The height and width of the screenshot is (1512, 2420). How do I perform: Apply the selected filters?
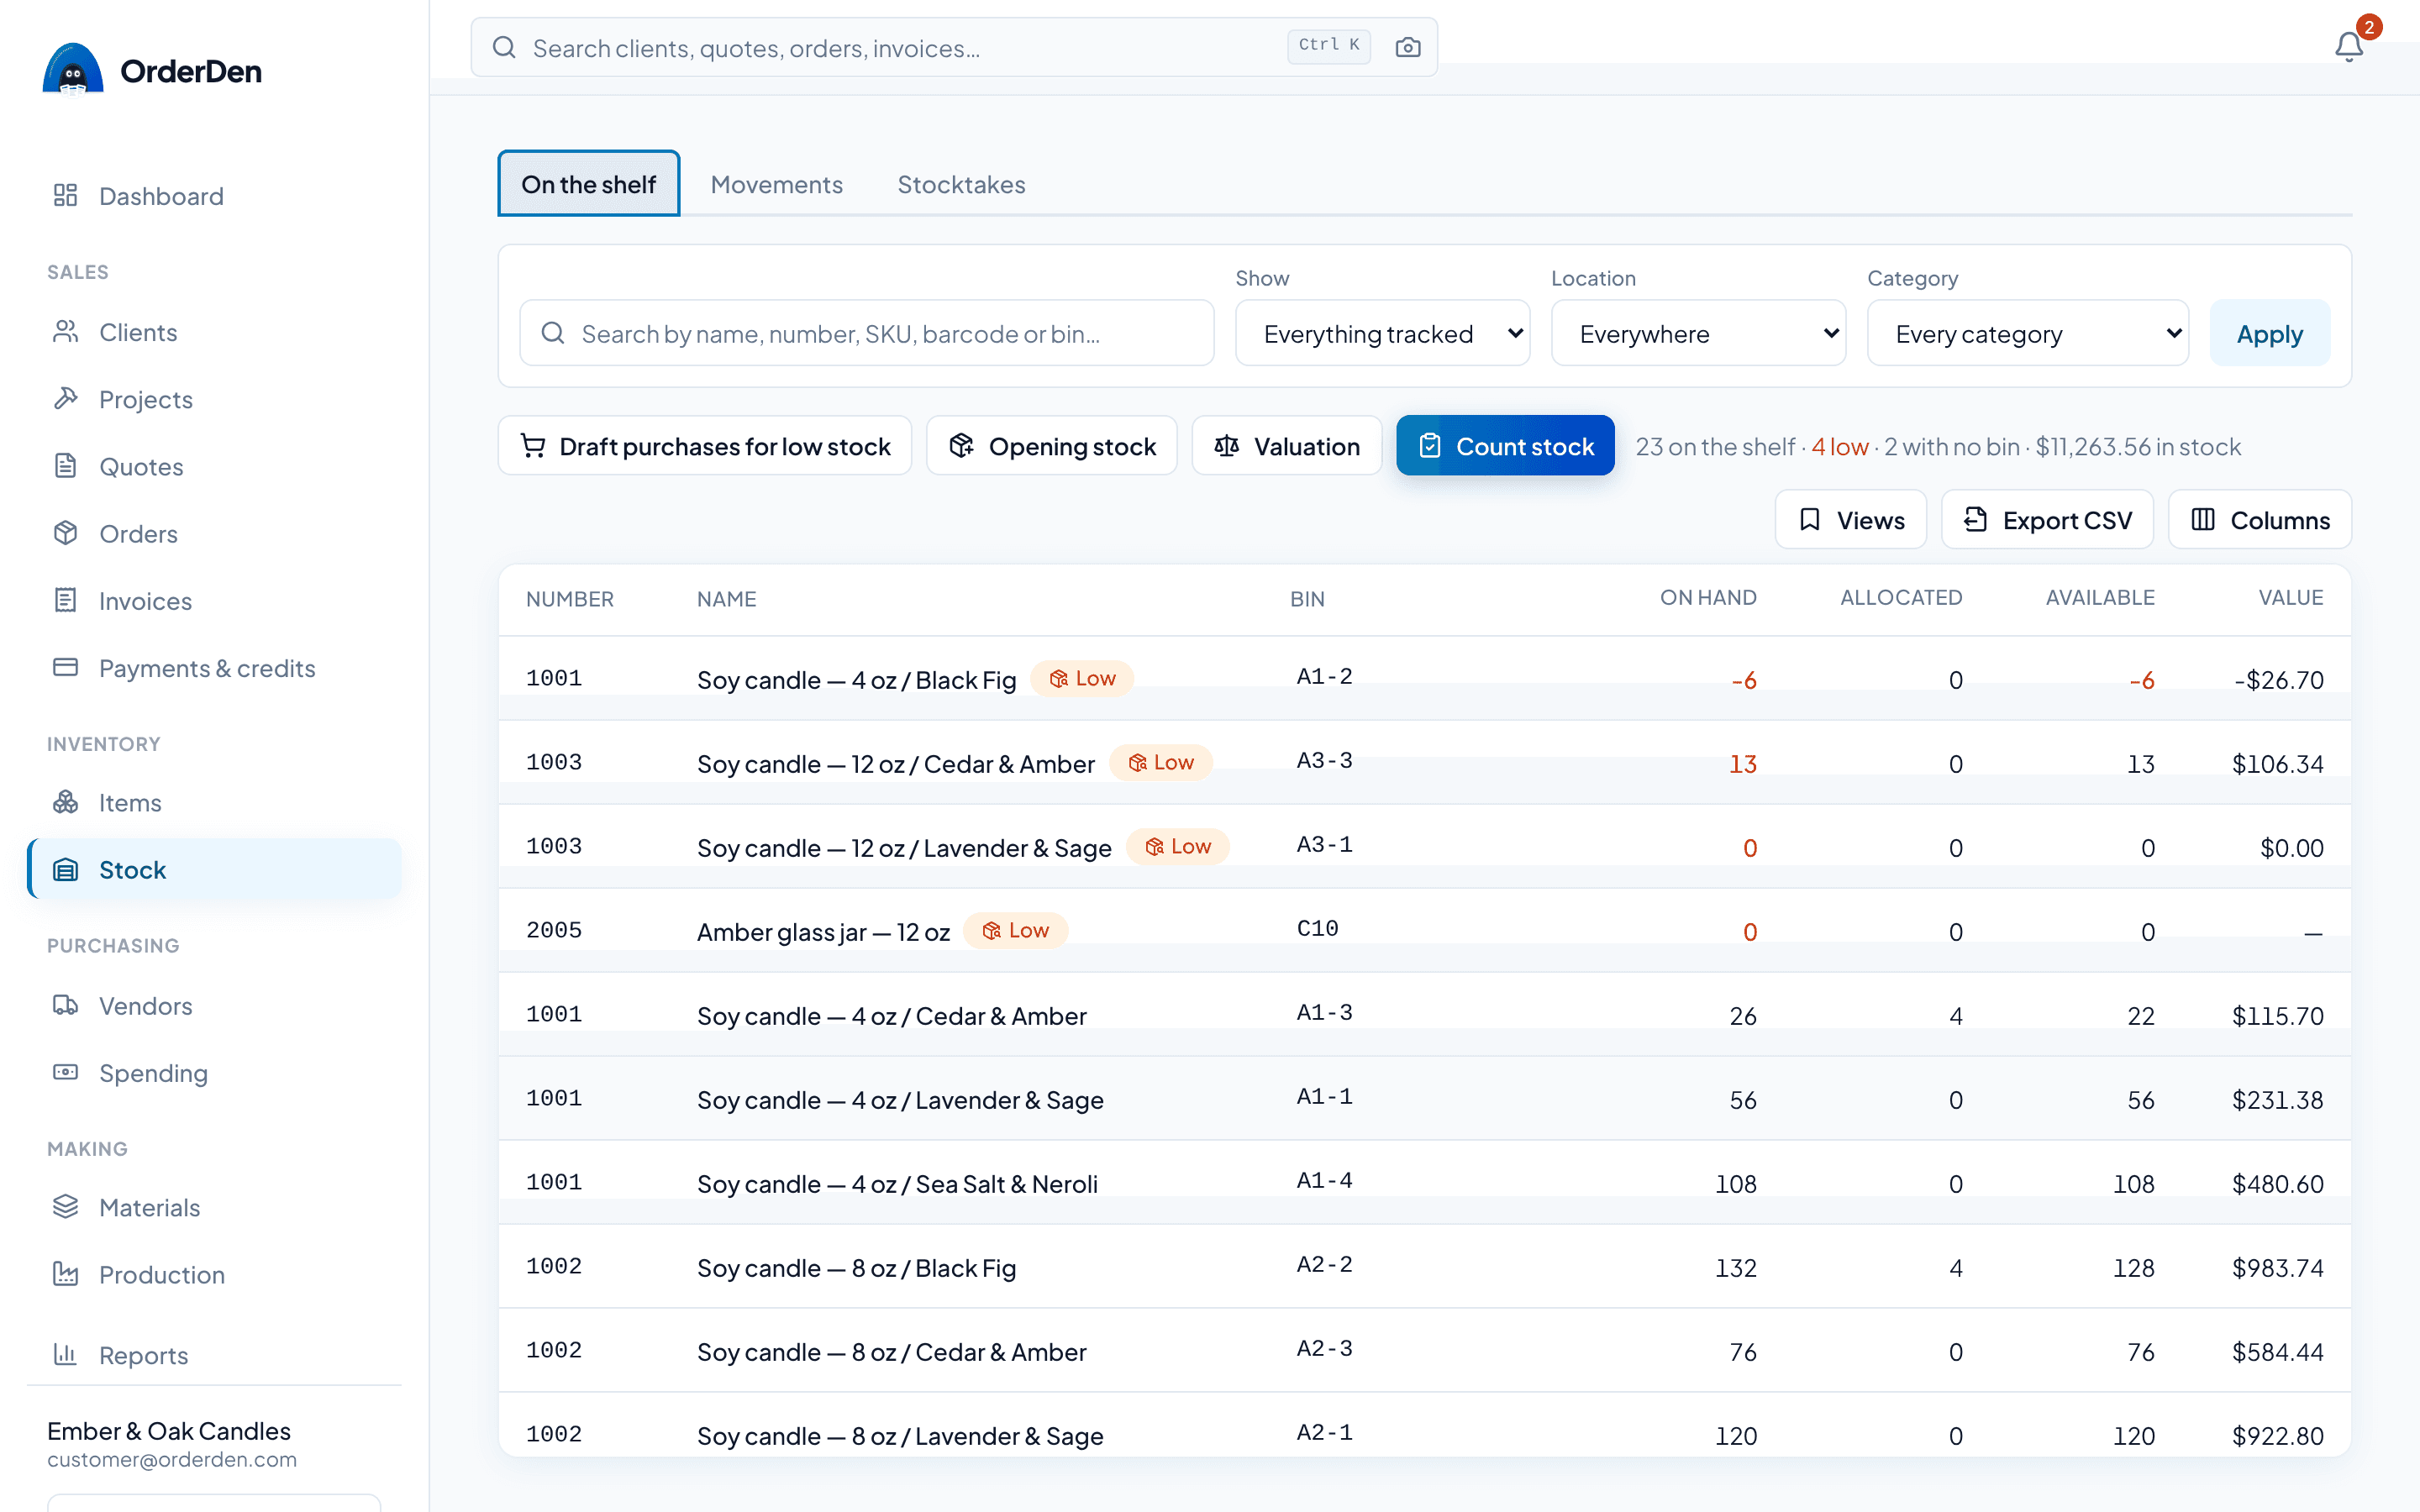tap(2270, 333)
